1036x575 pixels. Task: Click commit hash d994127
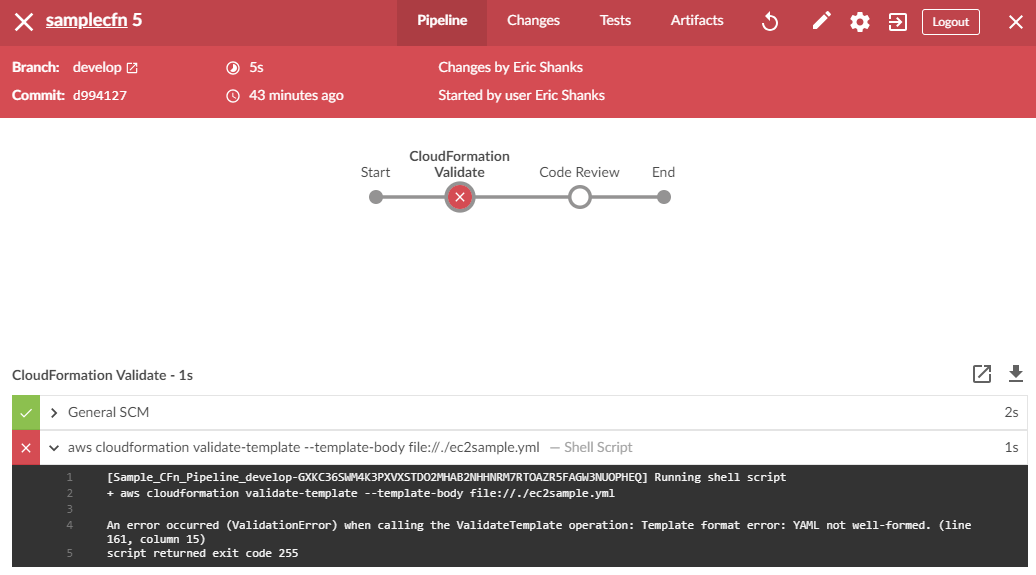point(100,96)
